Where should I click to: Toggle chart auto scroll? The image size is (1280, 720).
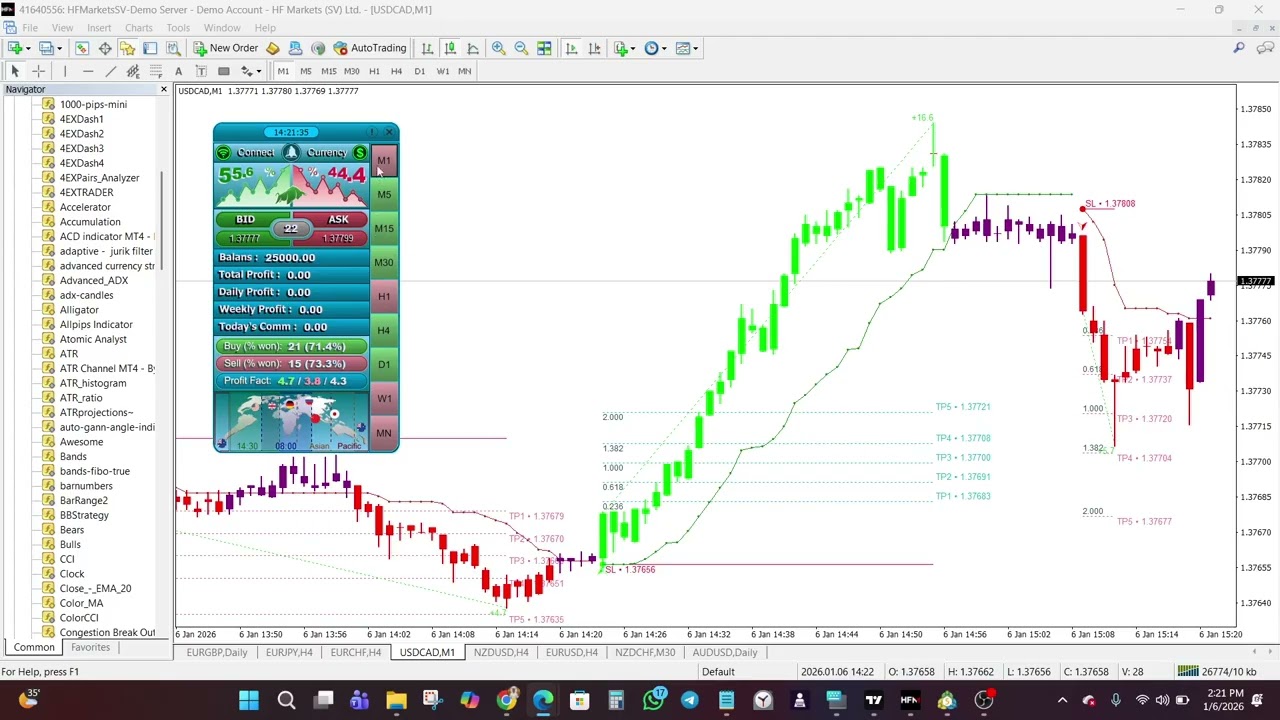[x=571, y=48]
